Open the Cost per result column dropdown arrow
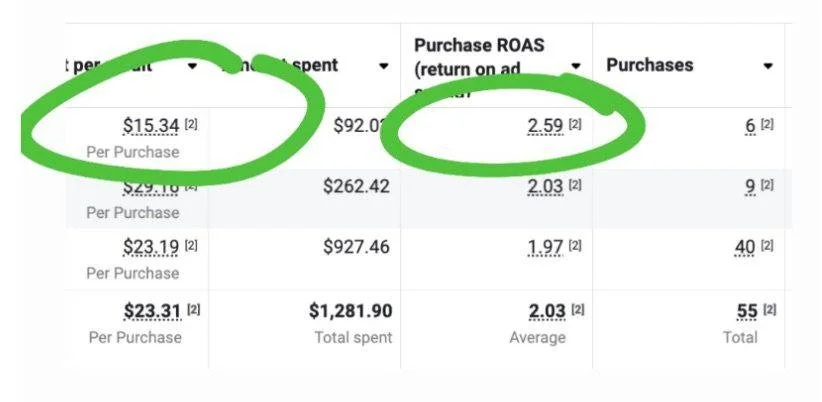 pyautogui.click(x=192, y=66)
